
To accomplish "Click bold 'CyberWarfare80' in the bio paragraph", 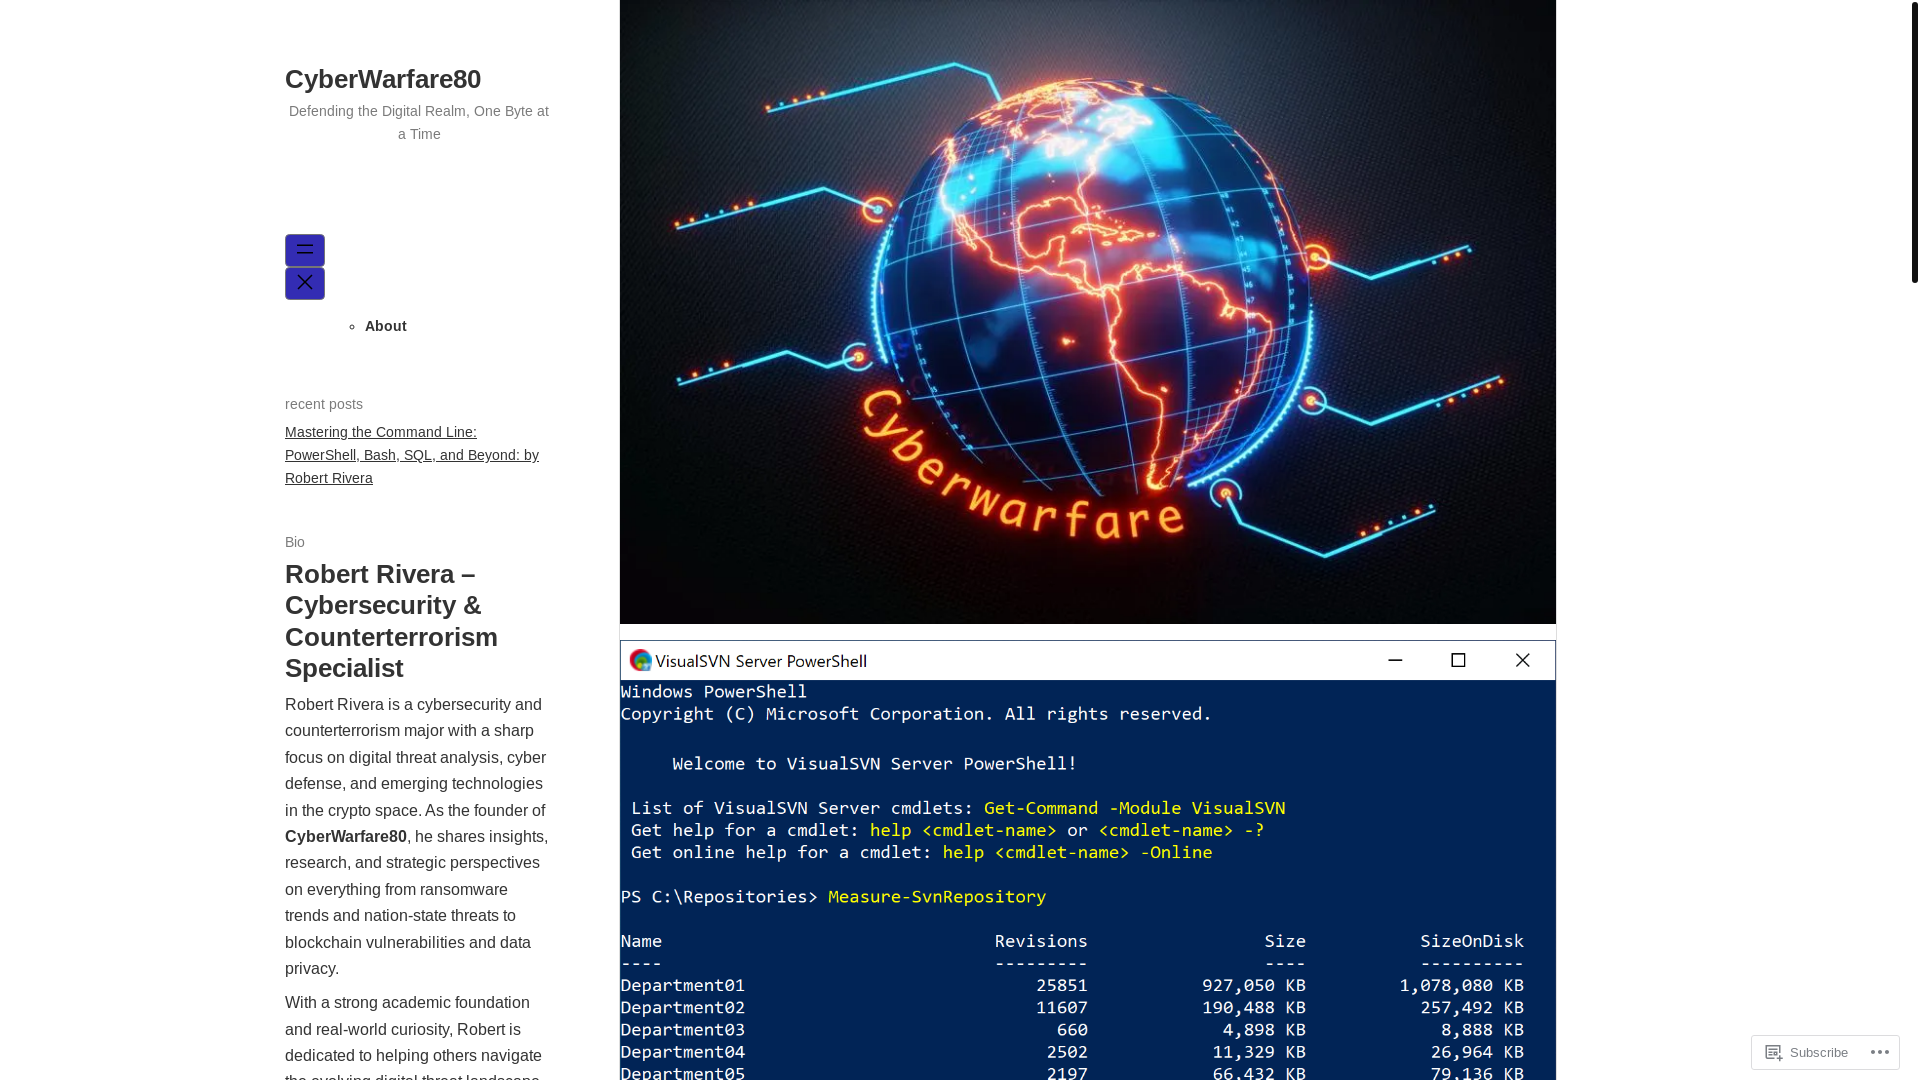I will (346, 837).
